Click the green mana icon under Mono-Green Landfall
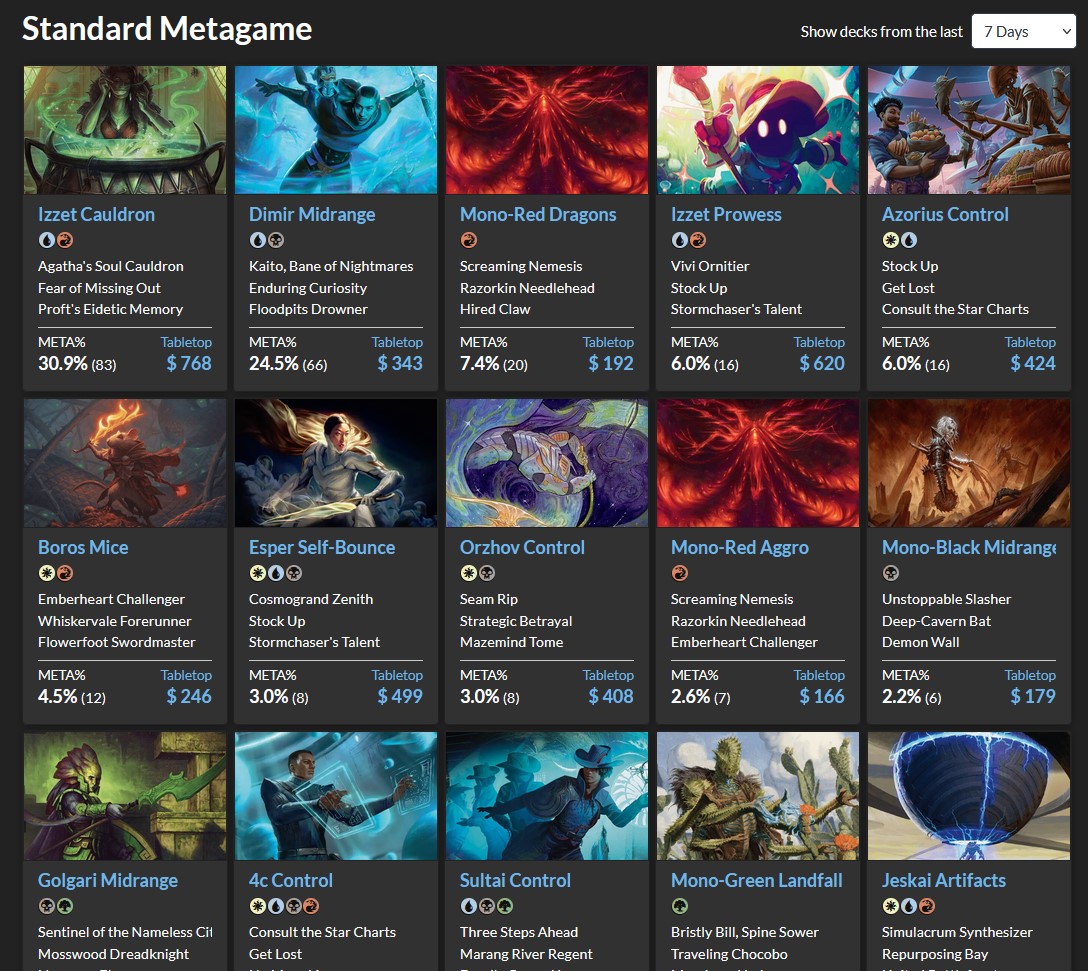The width and height of the screenshot is (1088, 971). click(x=679, y=906)
